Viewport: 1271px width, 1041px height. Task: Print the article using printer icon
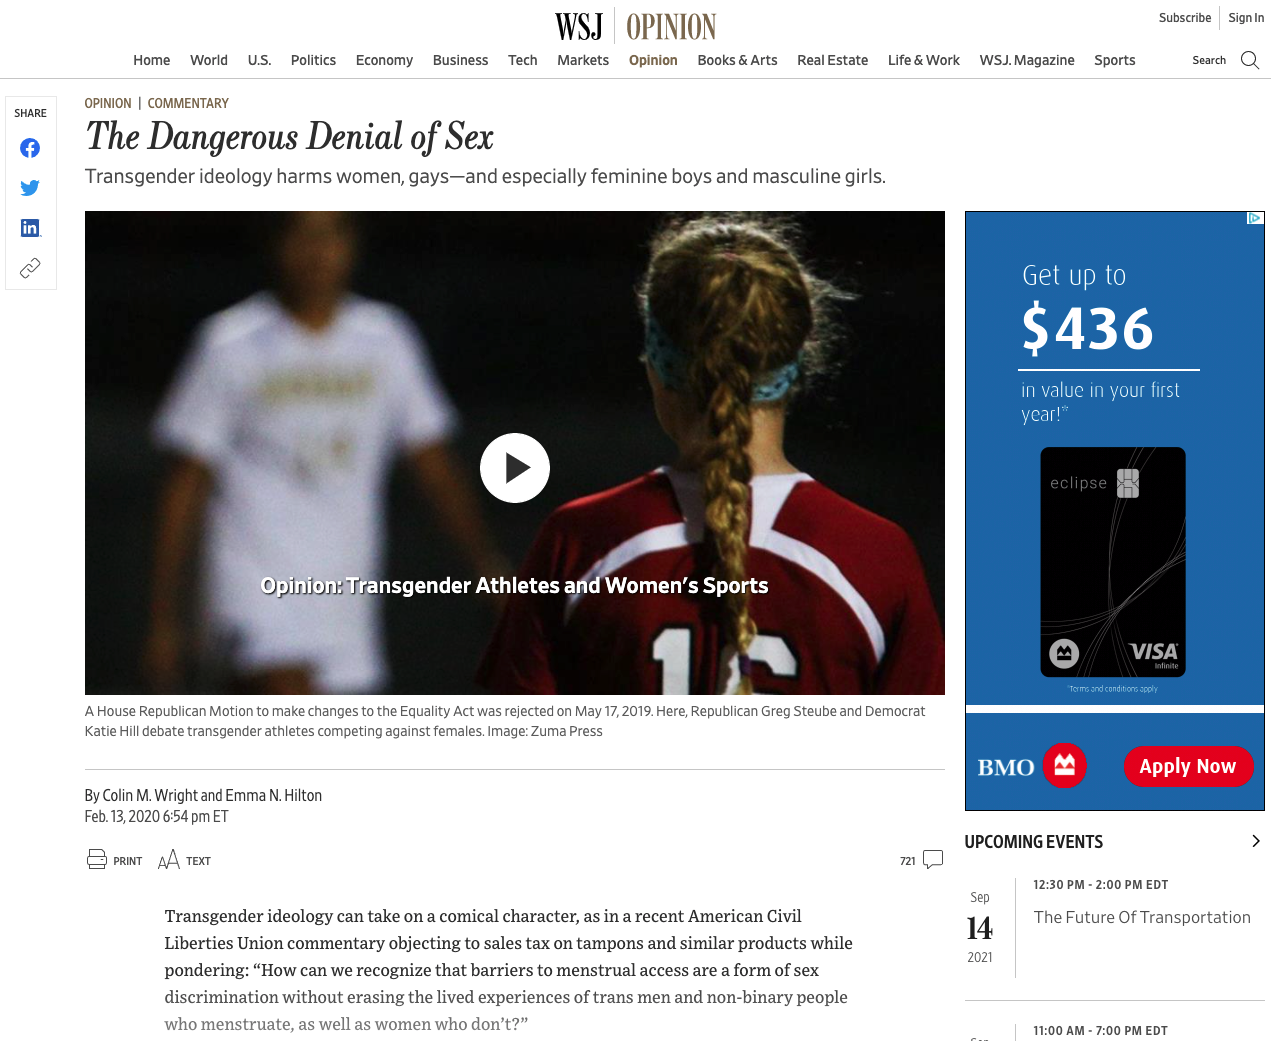97,859
